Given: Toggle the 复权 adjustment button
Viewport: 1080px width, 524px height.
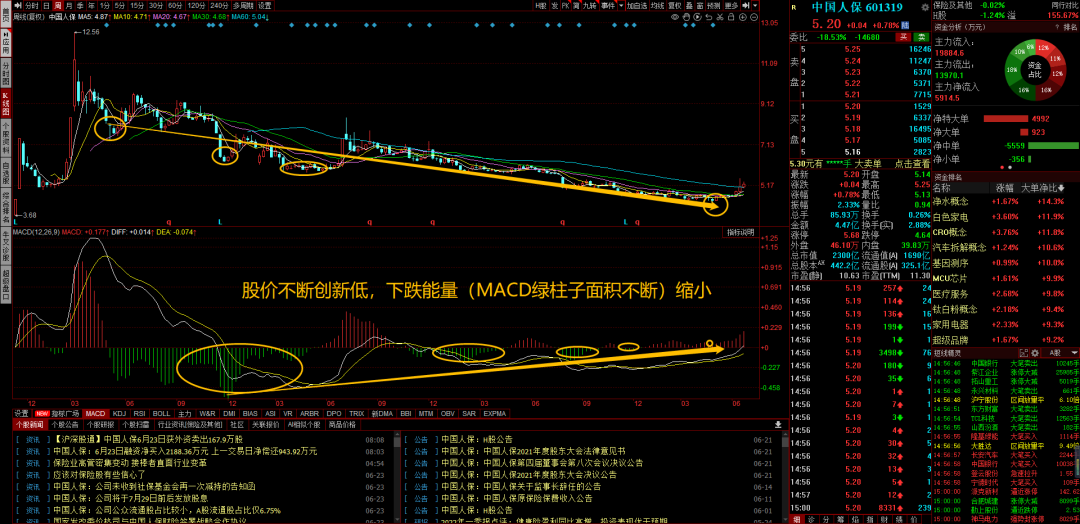Looking at the screenshot, I should coord(676,6).
